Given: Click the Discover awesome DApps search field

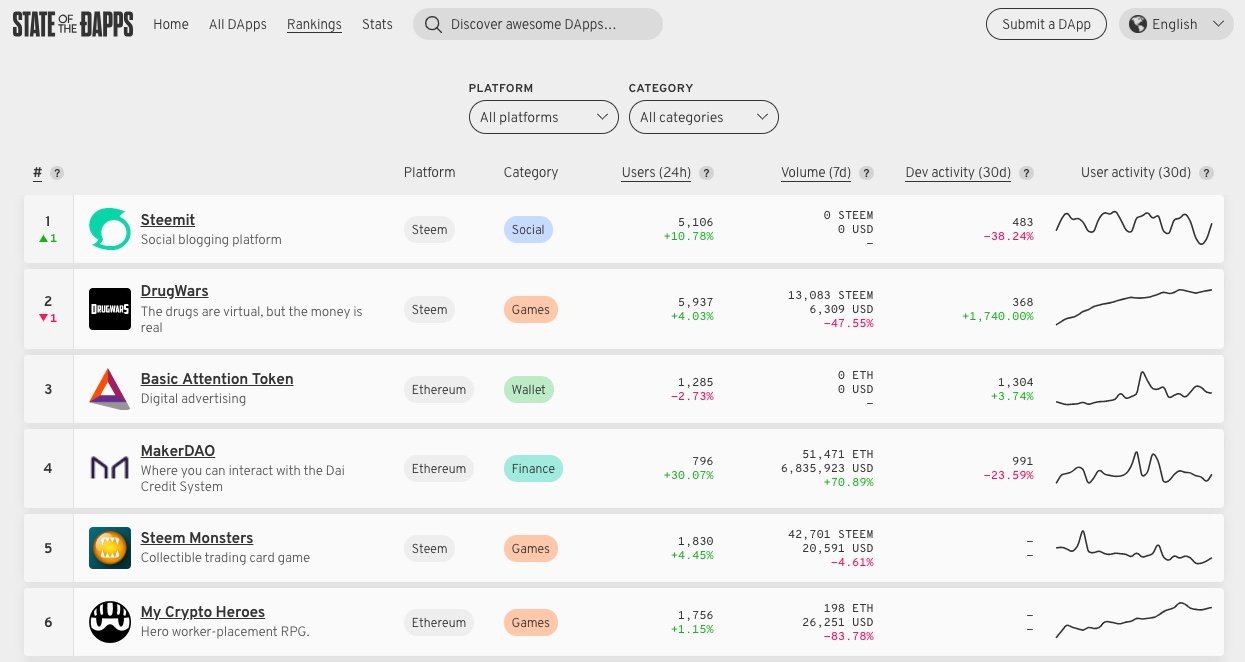Looking at the screenshot, I should (538, 24).
